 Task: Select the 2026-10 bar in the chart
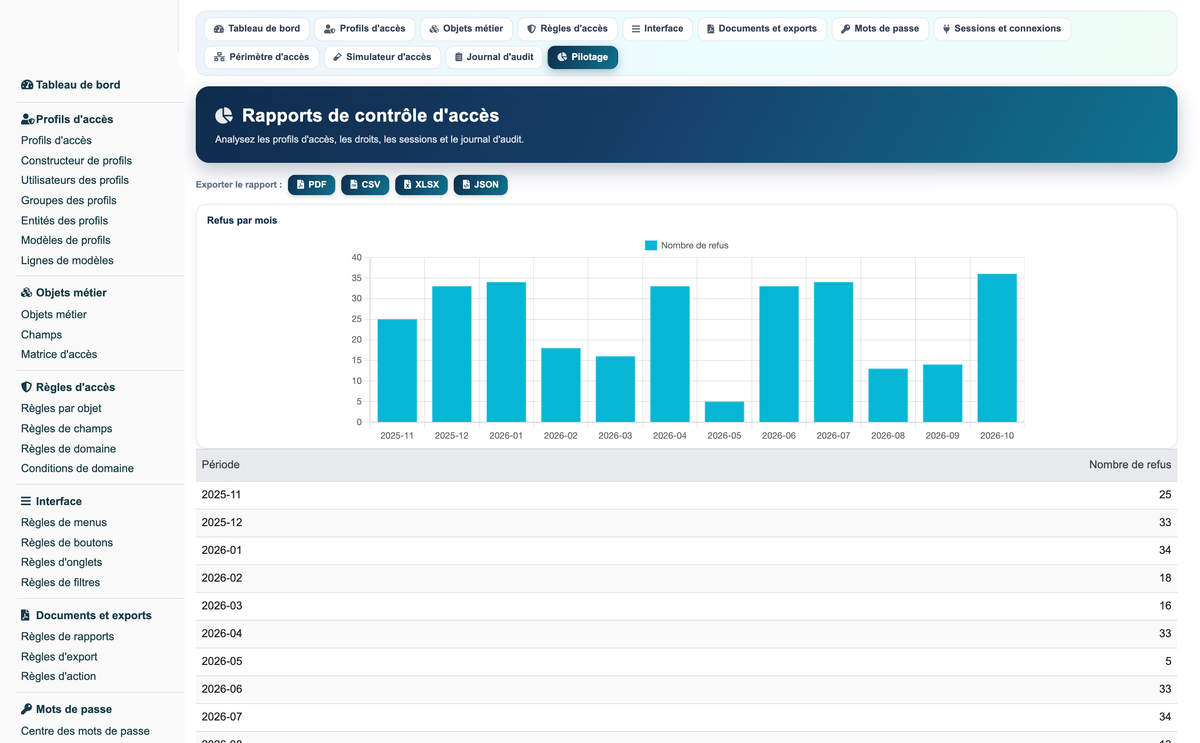coord(997,348)
